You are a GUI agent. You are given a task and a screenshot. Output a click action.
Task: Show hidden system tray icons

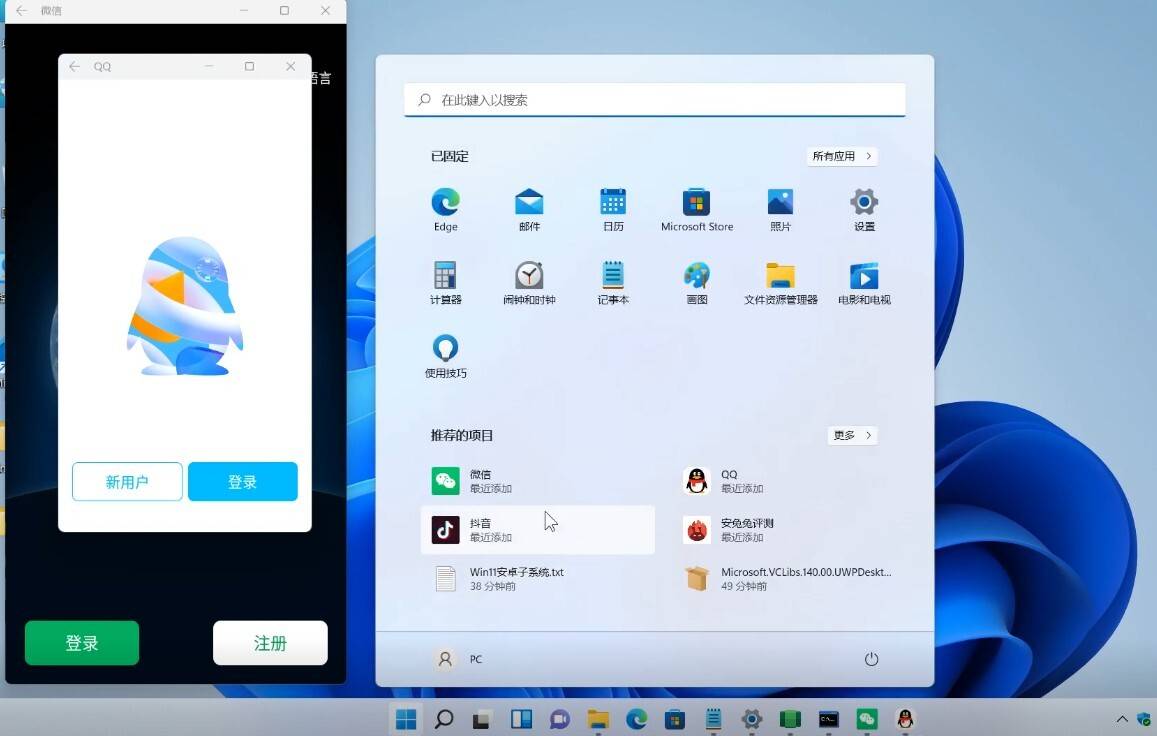click(x=1122, y=718)
